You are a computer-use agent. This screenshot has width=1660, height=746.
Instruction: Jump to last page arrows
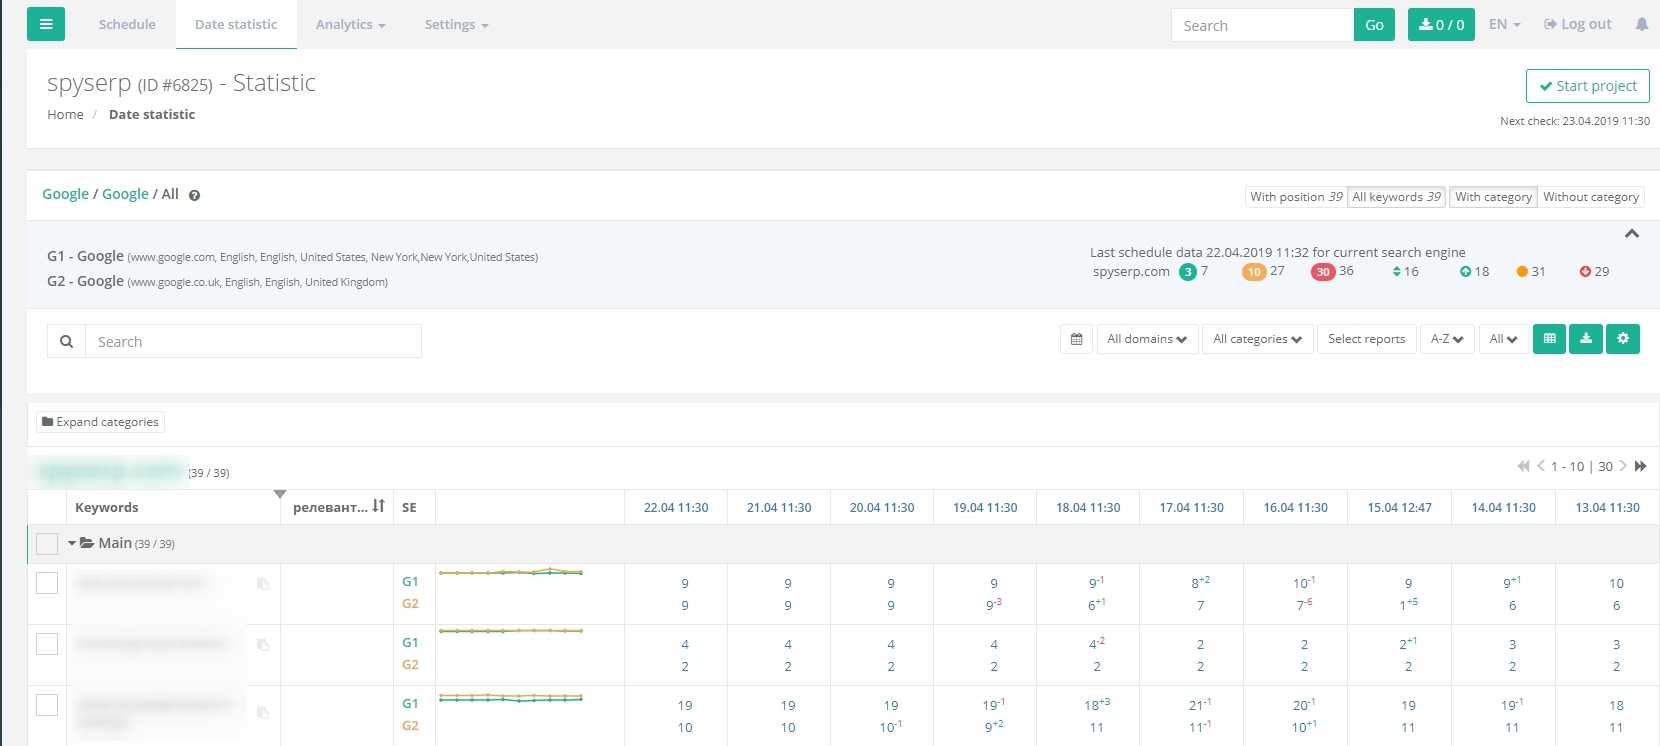[x=1640, y=466]
